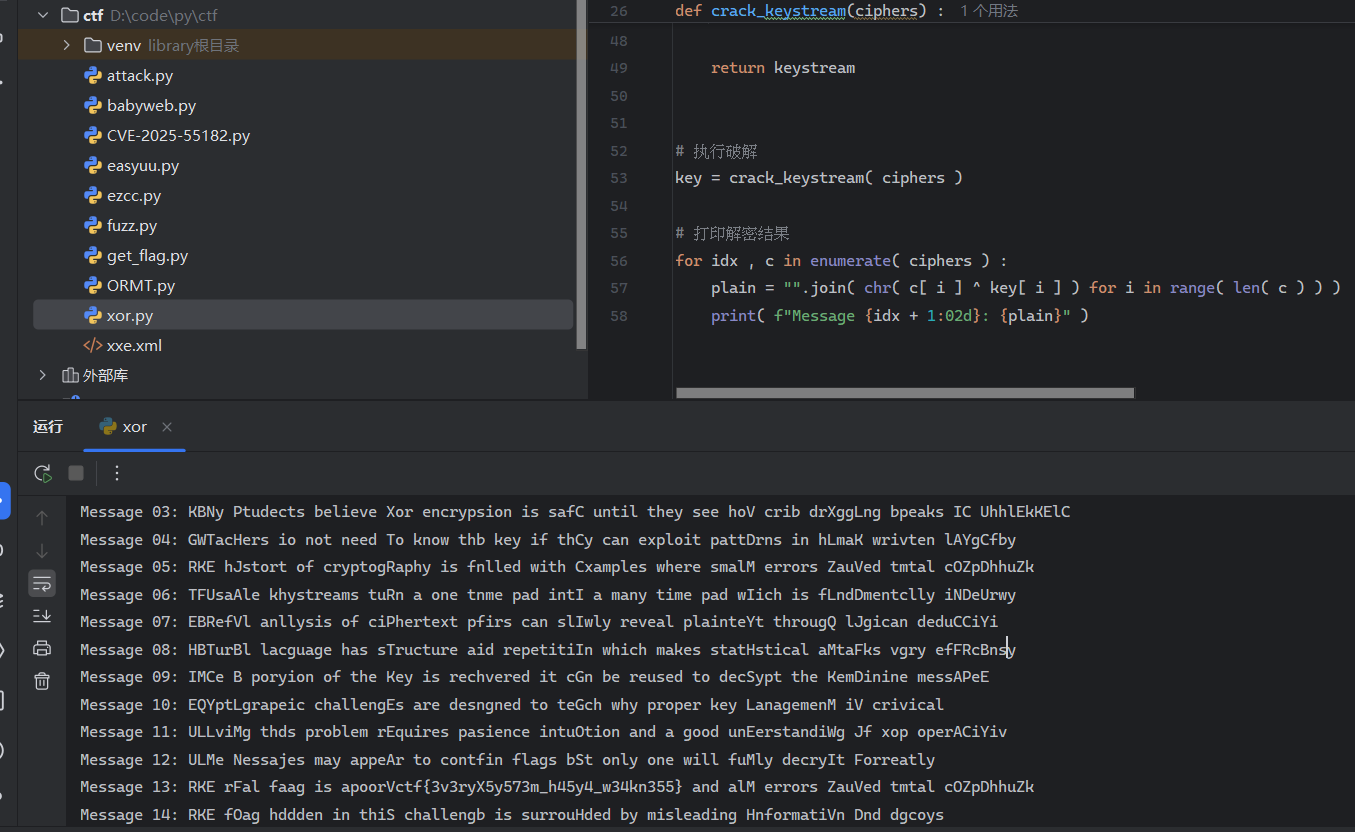Close the xor run tab
Screen dimensions: 1355x832
click(x=167, y=427)
